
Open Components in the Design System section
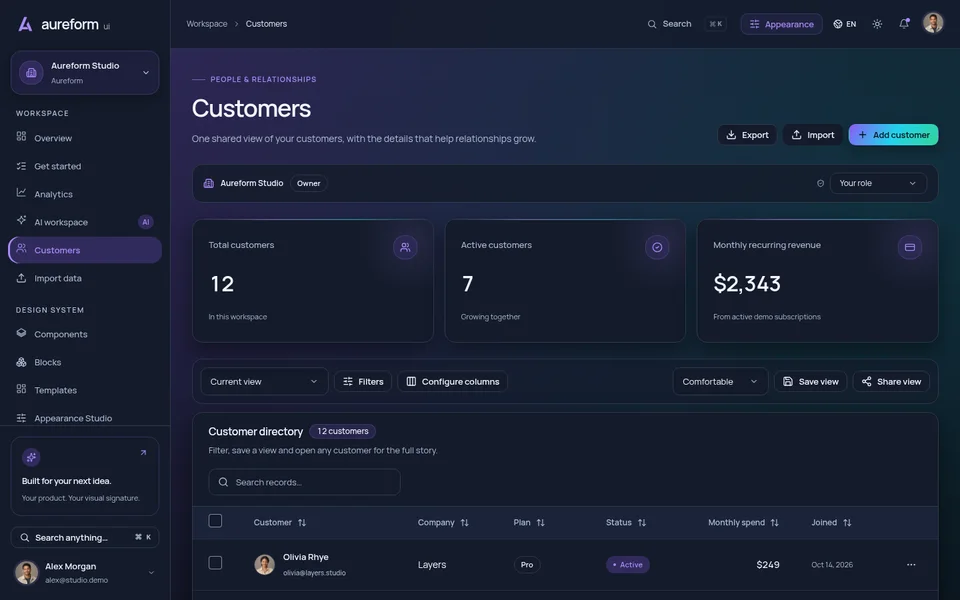(x=85, y=334)
